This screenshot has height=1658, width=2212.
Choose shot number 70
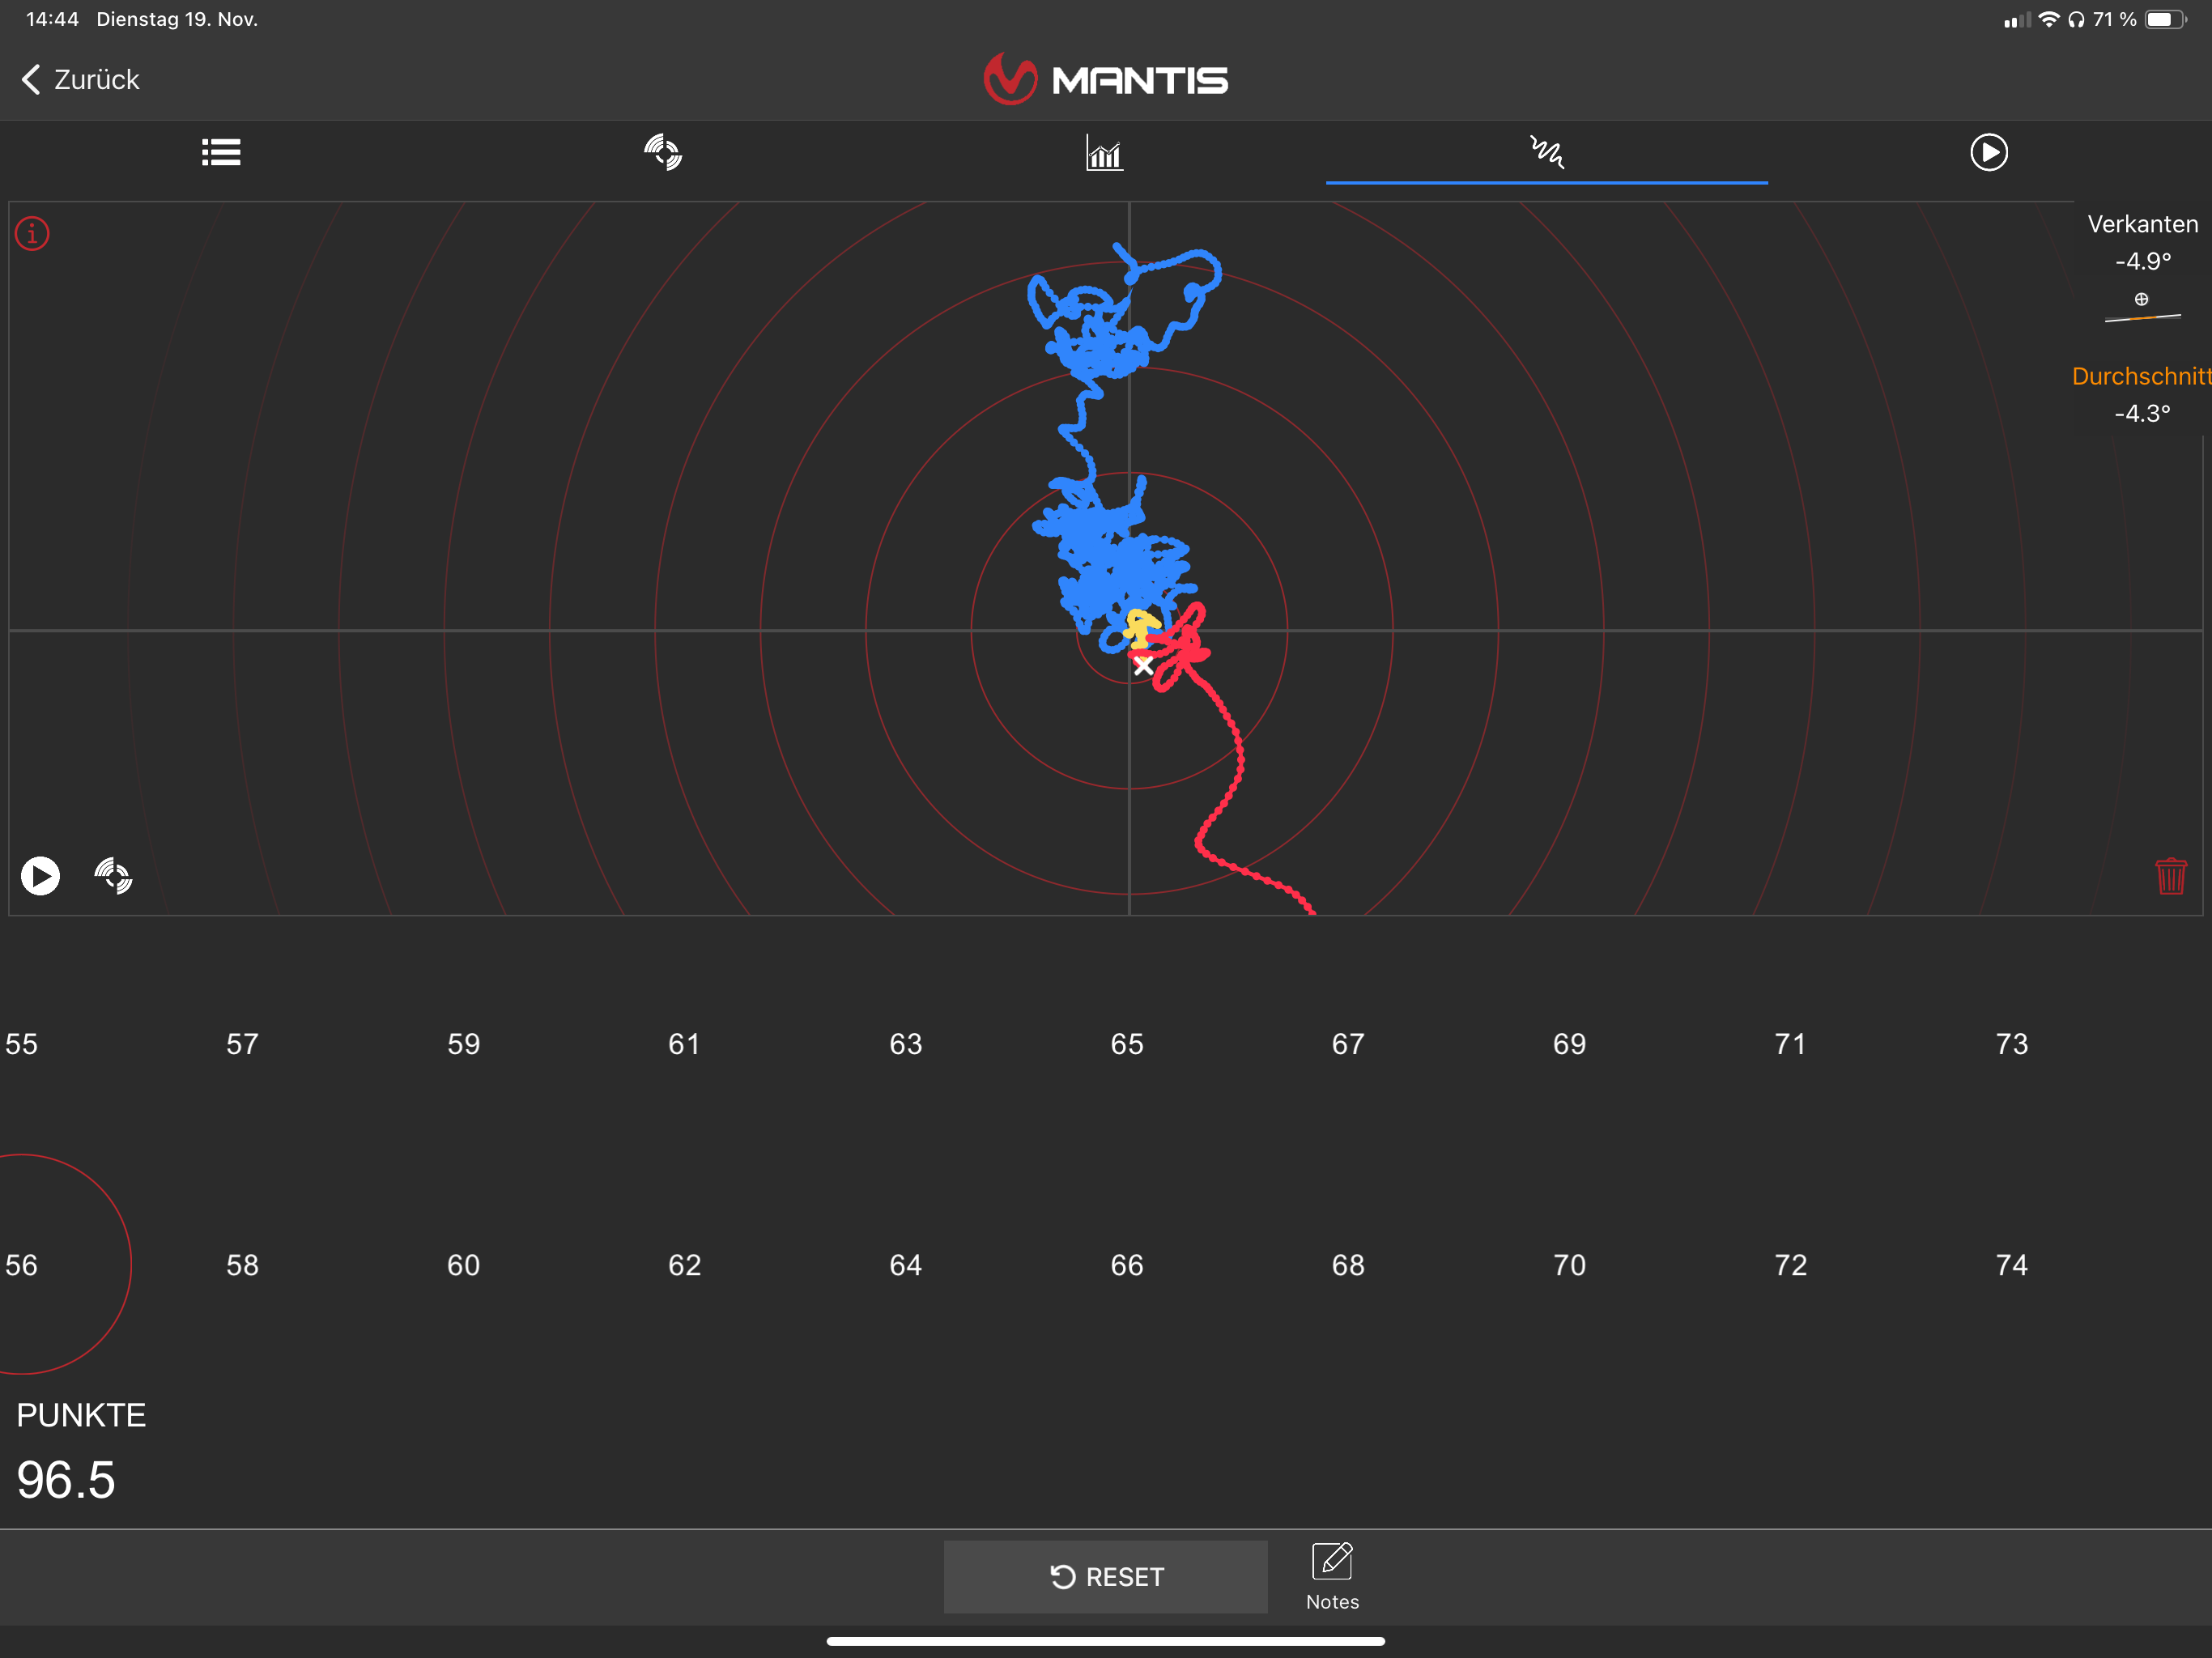point(1569,1265)
